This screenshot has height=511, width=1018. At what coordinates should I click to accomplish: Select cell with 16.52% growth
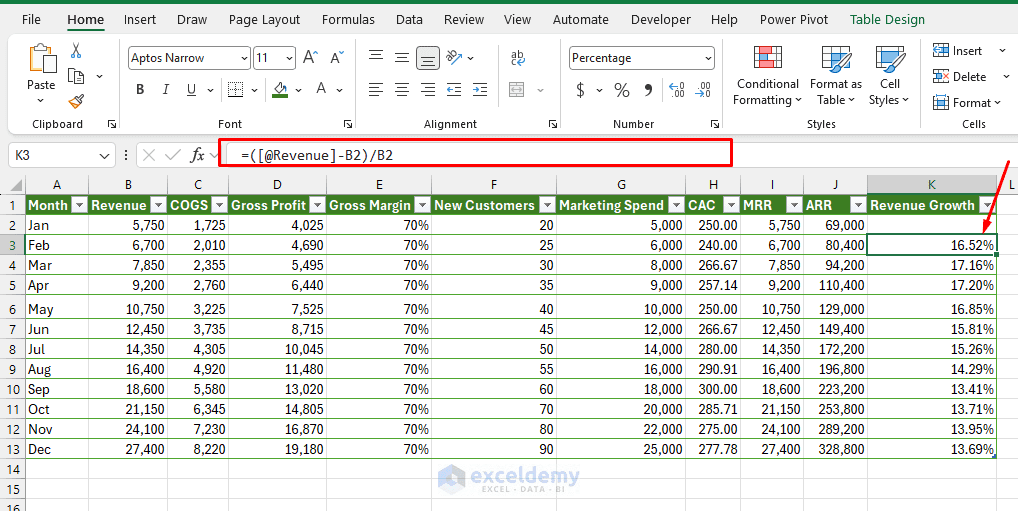coord(932,245)
